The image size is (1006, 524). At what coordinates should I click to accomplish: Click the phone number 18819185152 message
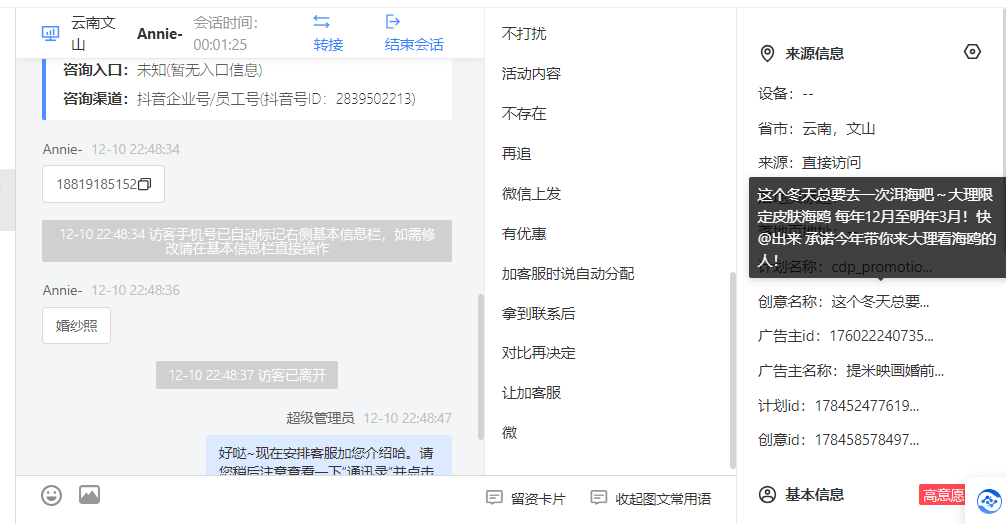(x=103, y=184)
